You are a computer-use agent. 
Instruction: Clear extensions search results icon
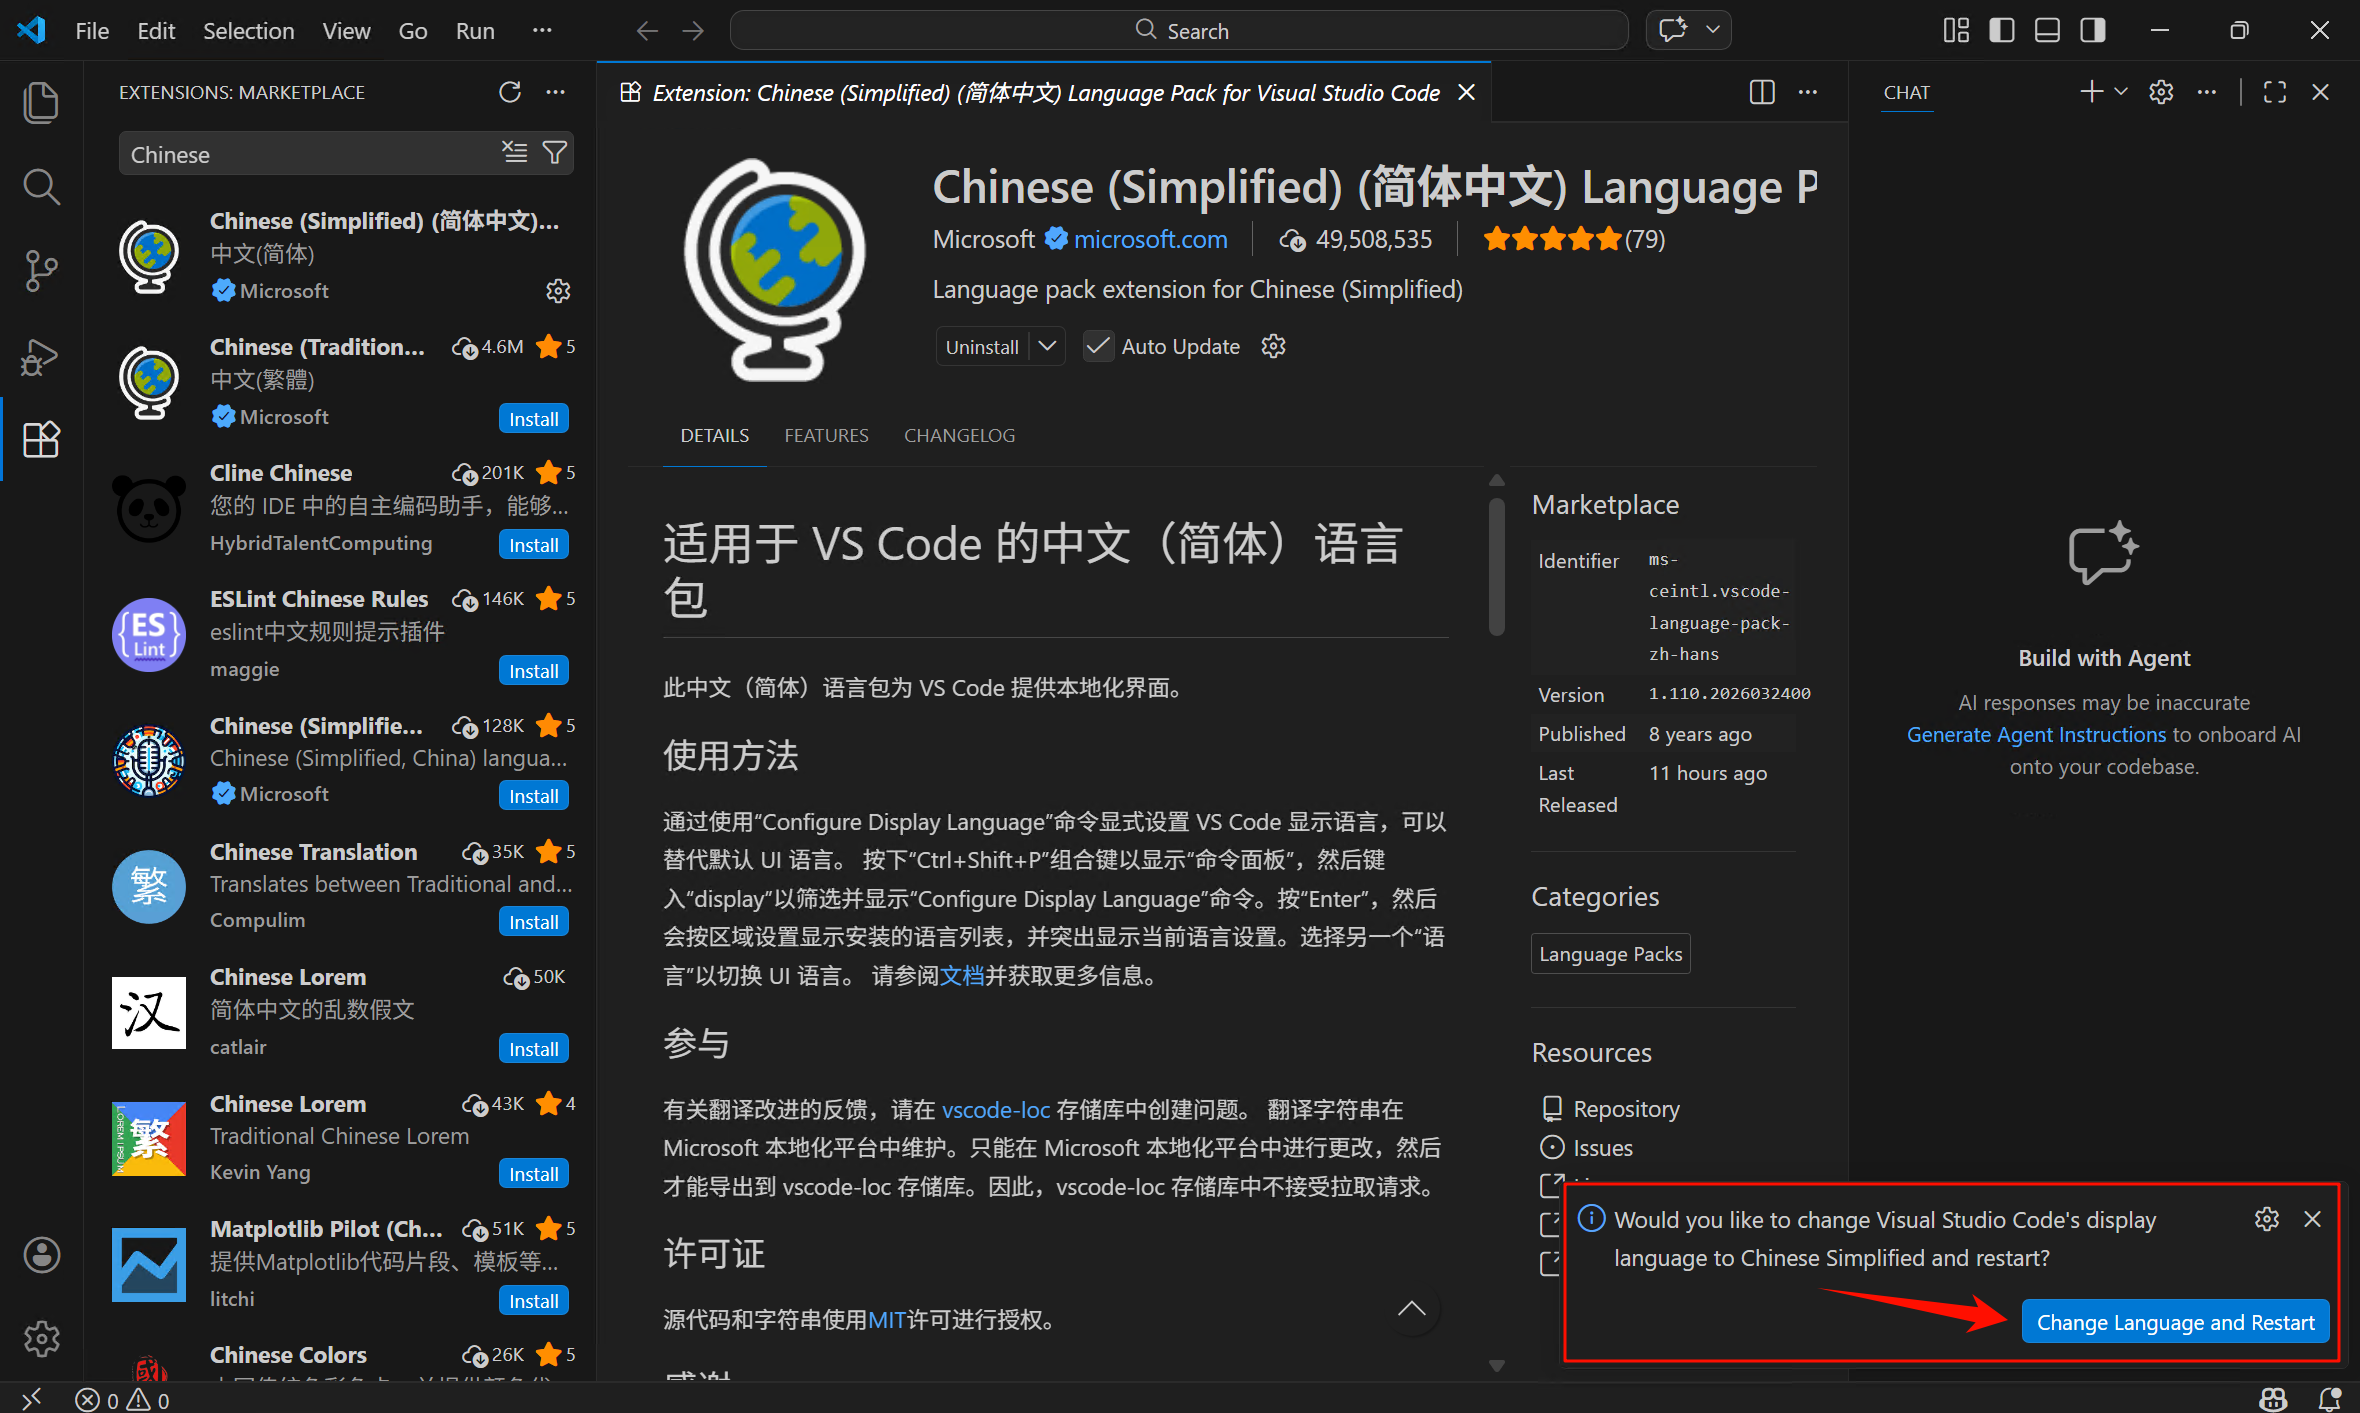click(x=515, y=153)
